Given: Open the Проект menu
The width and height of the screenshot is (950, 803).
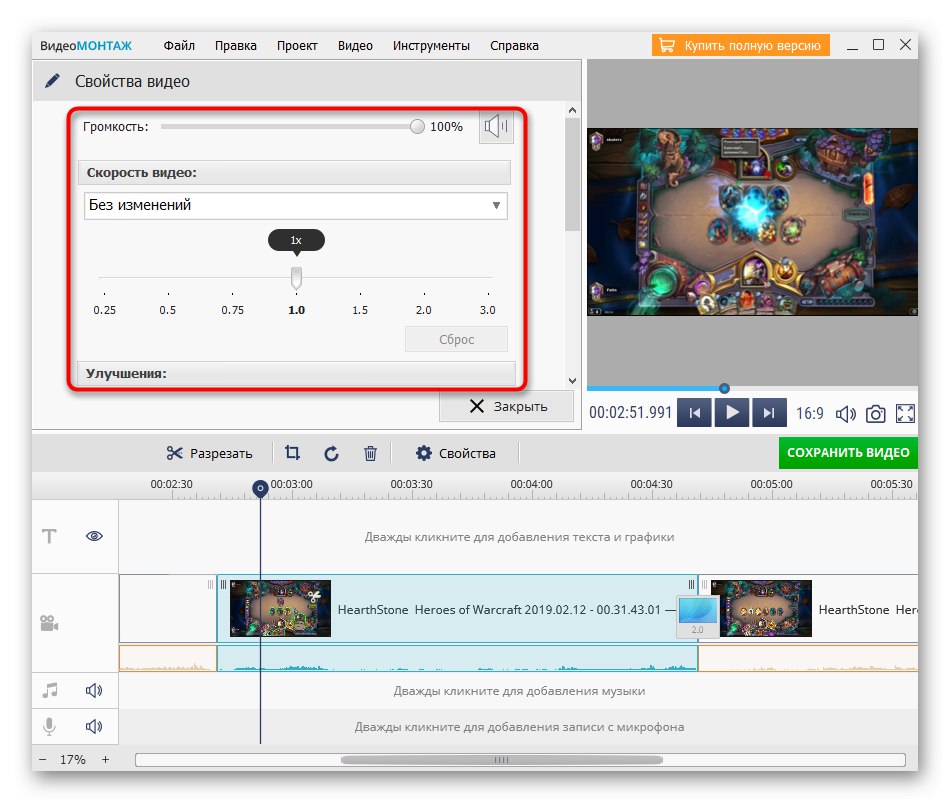Looking at the screenshot, I should (297, 45).
